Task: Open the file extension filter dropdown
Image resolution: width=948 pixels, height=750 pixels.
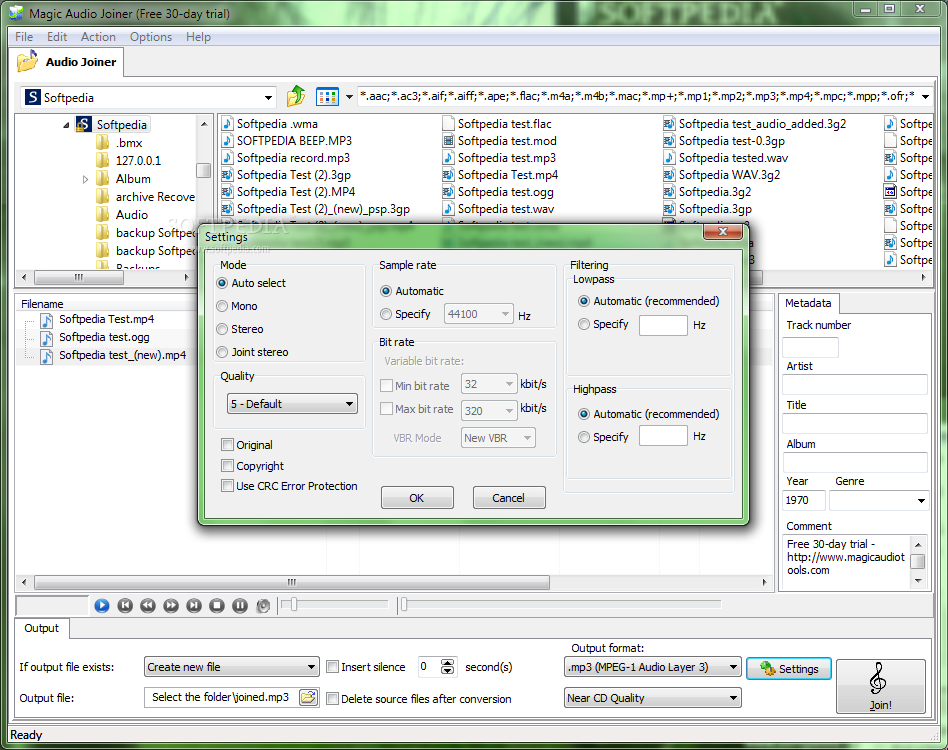Action: (924, 97)
